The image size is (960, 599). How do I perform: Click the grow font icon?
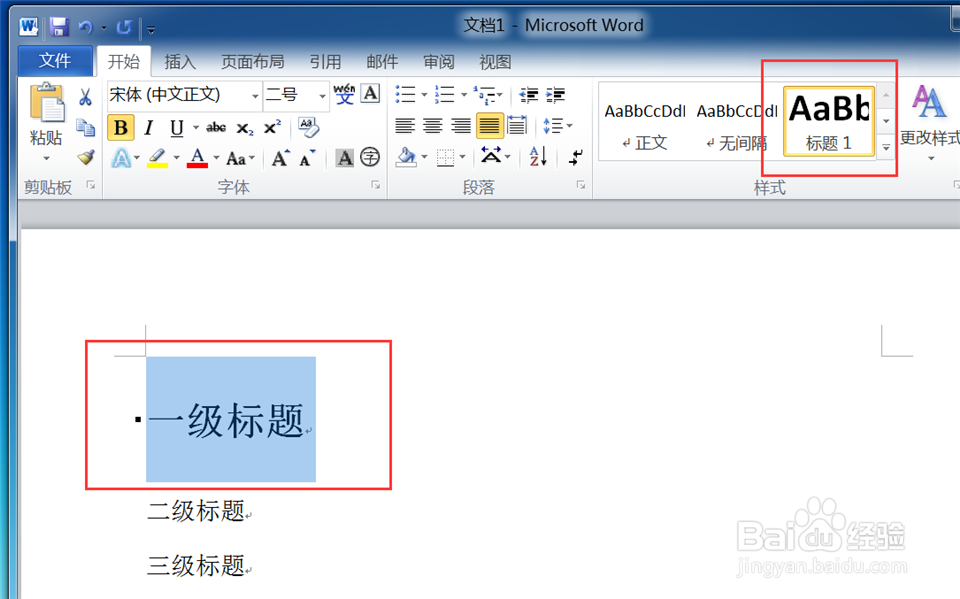[281, 158]
